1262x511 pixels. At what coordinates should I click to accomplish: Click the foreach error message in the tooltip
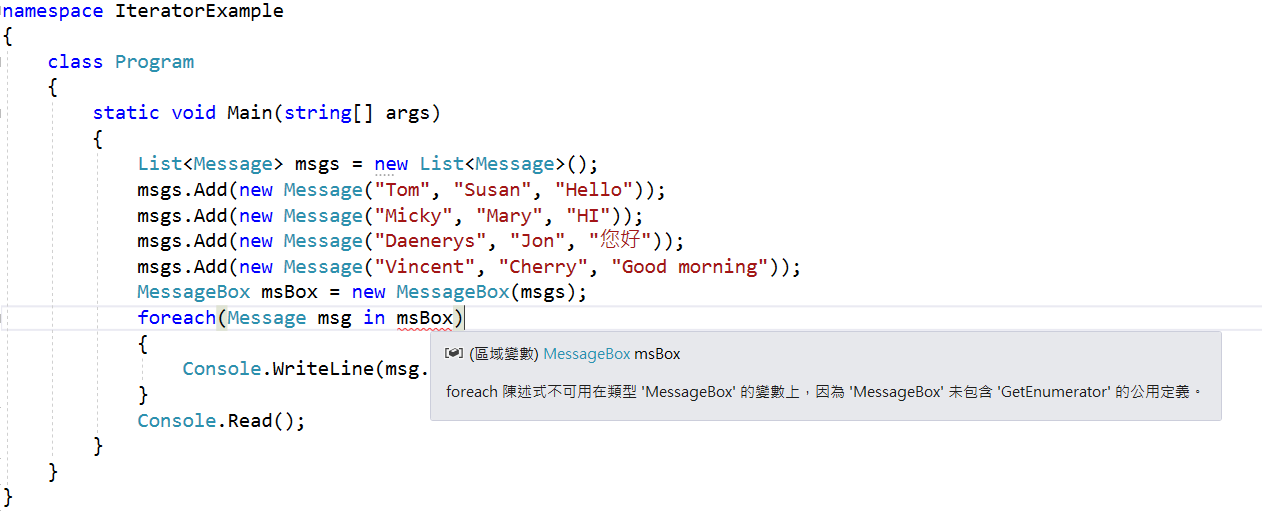pos(825,392)
